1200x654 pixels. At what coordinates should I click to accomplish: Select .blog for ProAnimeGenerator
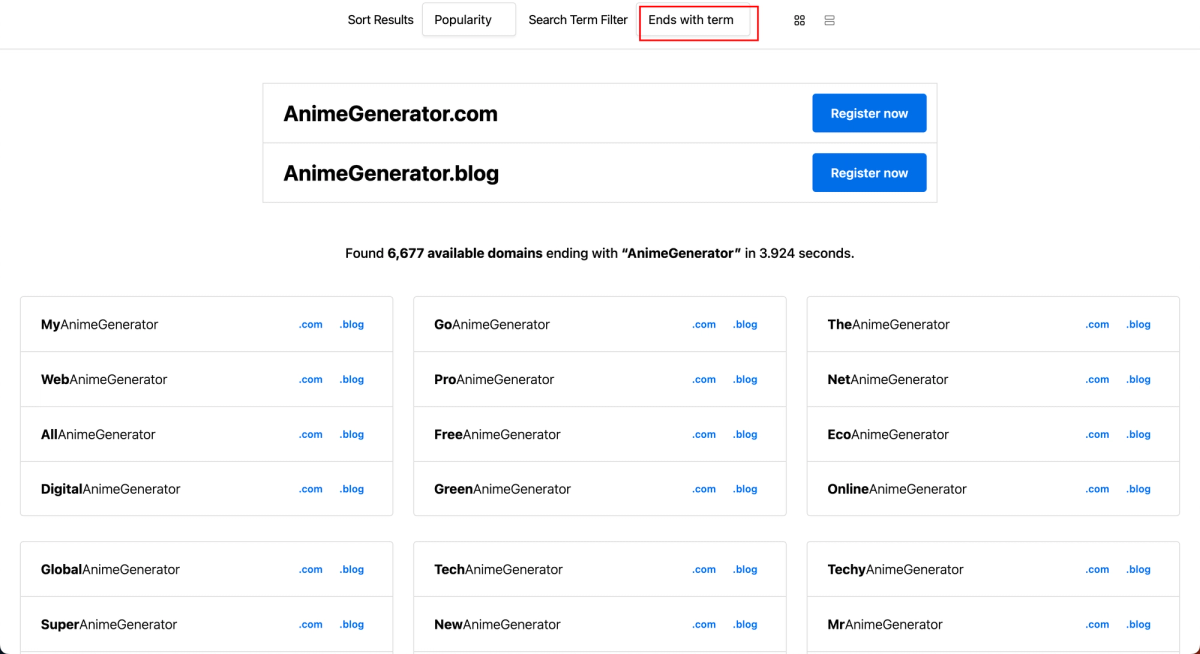tap(745, 380)
